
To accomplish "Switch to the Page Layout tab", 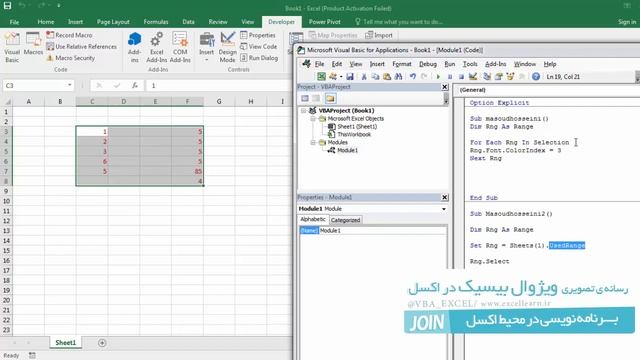I will [x=113, y=22].
